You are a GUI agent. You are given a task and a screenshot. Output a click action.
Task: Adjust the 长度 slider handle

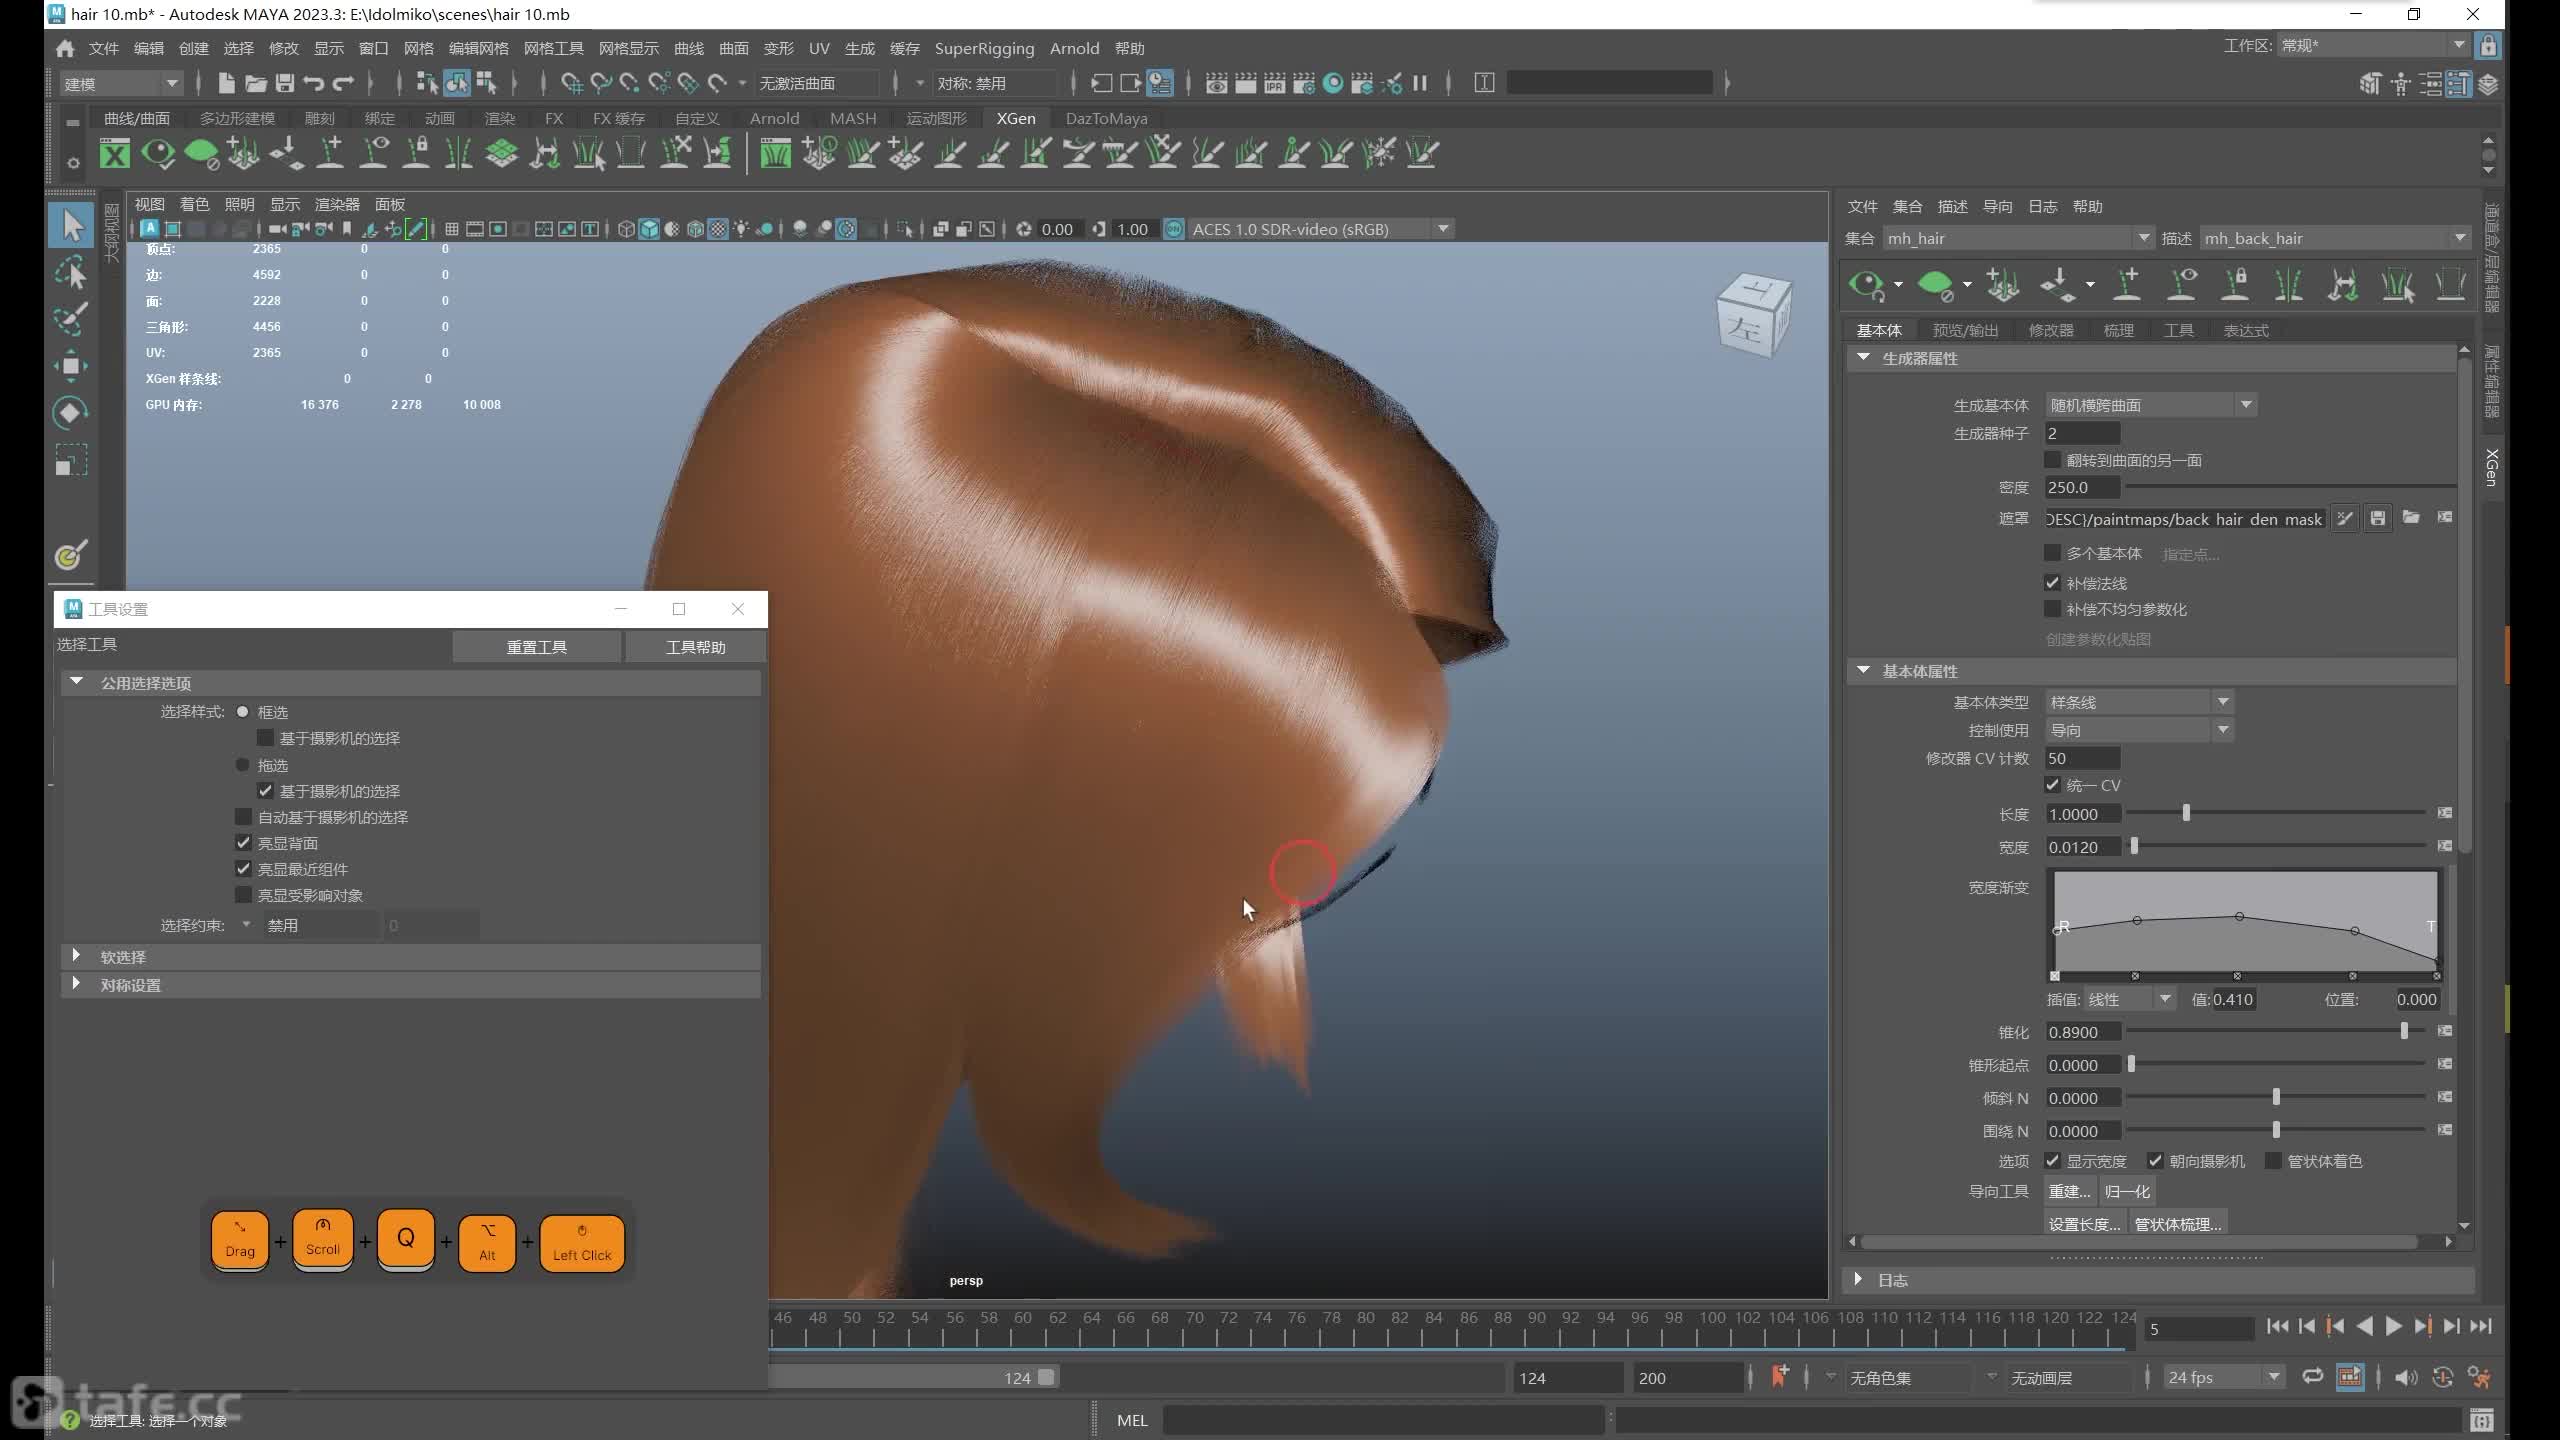tap(2186, 813)
